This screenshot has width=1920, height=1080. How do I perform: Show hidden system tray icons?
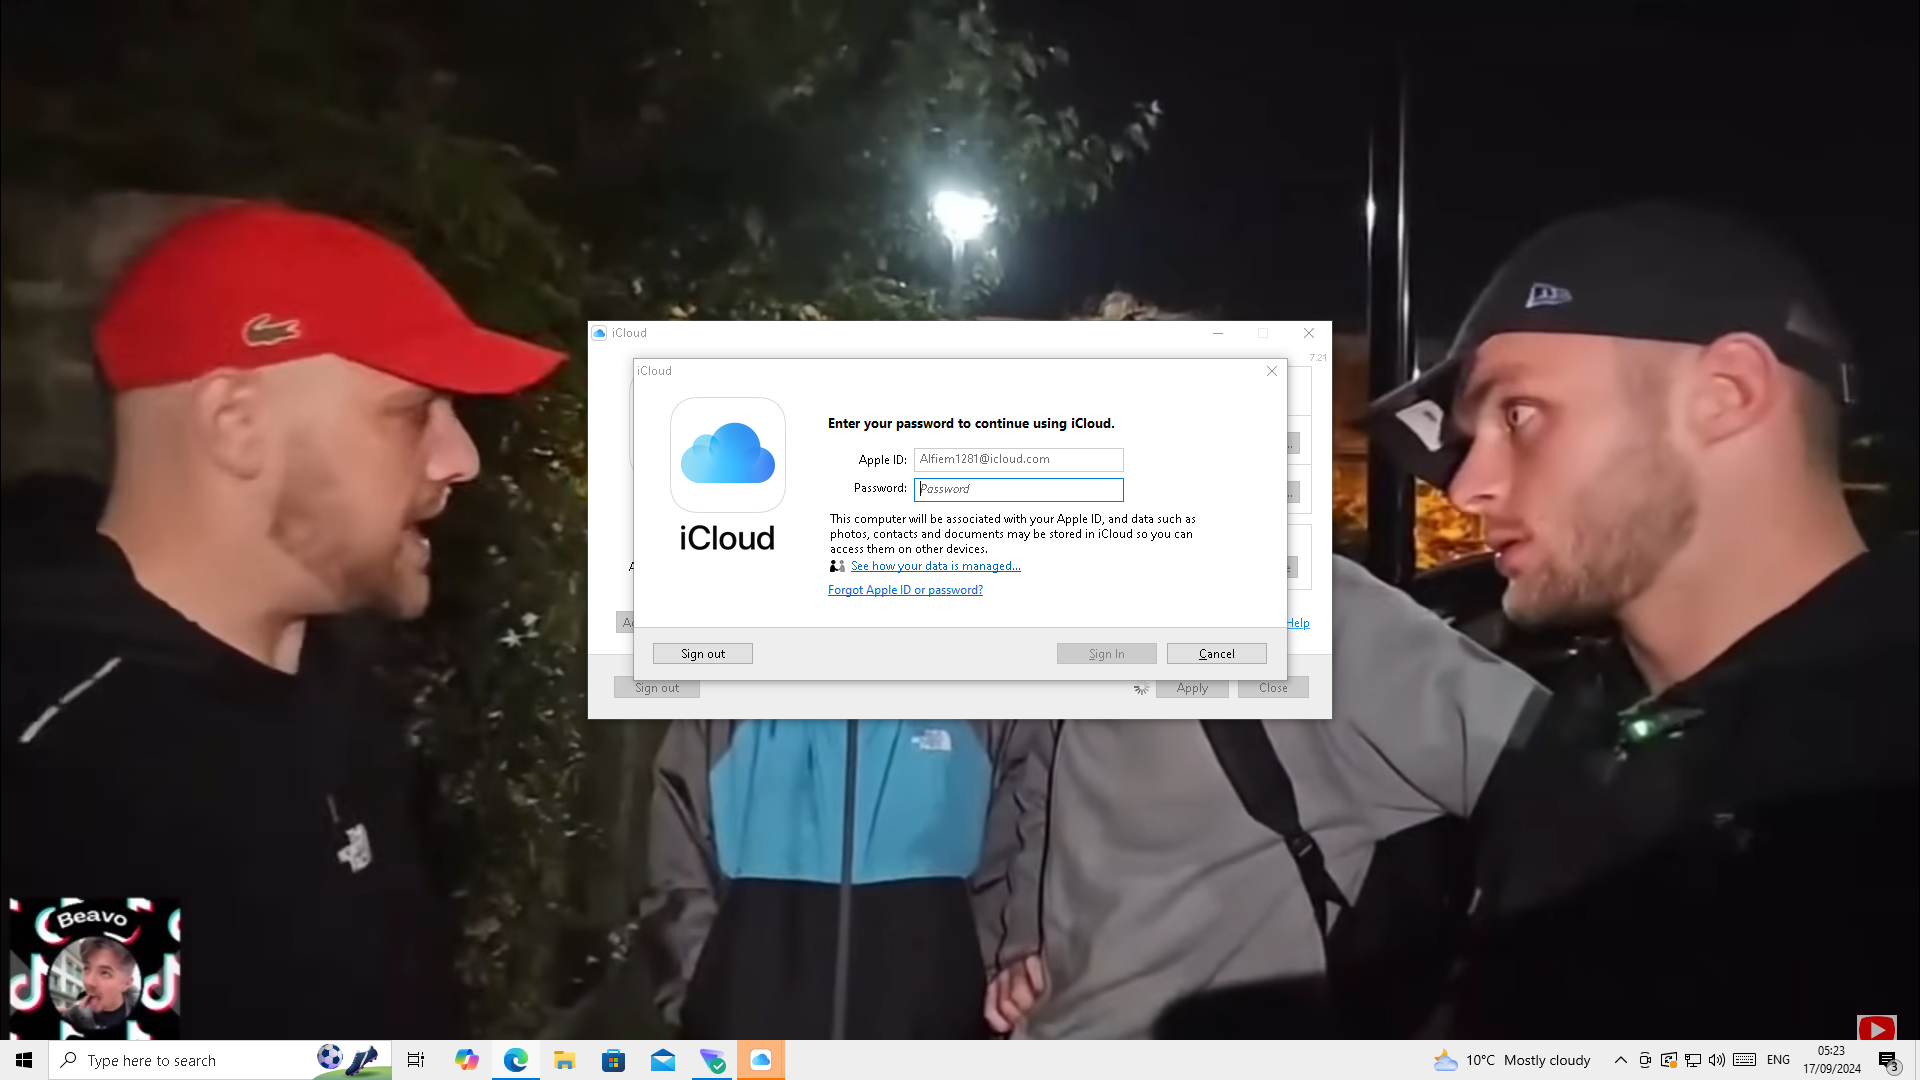(x=1620, y=1060)
